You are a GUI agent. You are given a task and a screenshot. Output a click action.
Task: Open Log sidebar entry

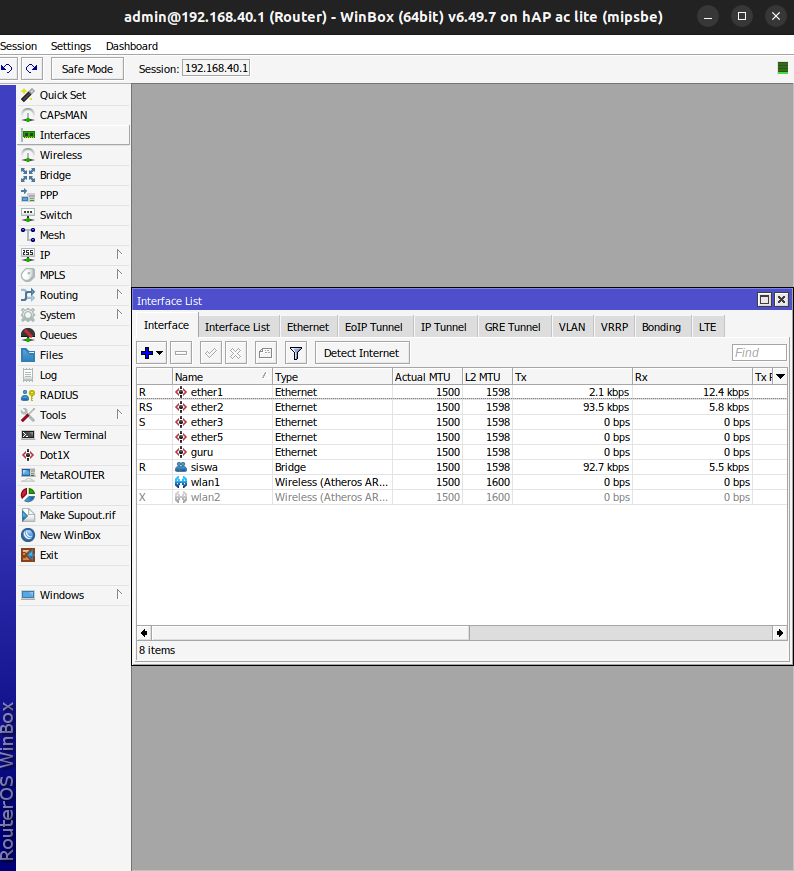click(73, 375)
